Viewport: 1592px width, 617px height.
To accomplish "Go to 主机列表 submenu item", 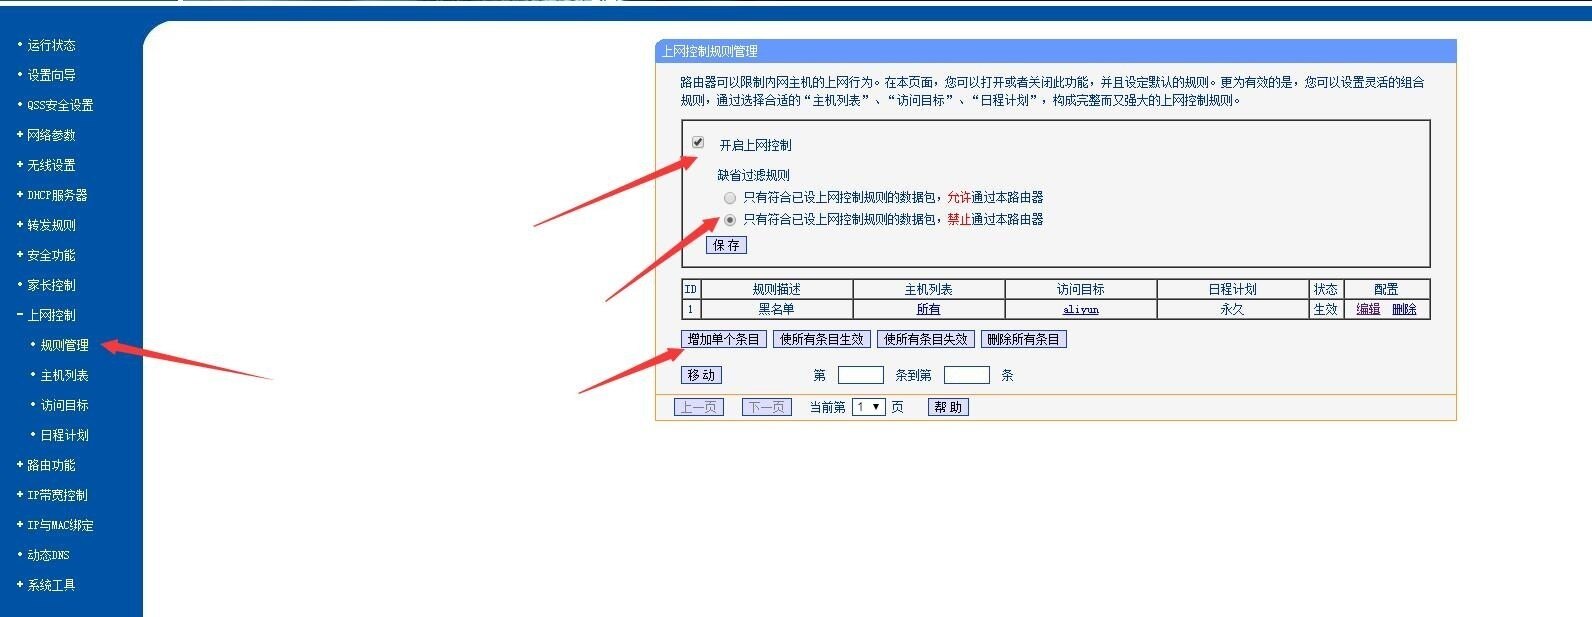I will (x=64, y=375).
